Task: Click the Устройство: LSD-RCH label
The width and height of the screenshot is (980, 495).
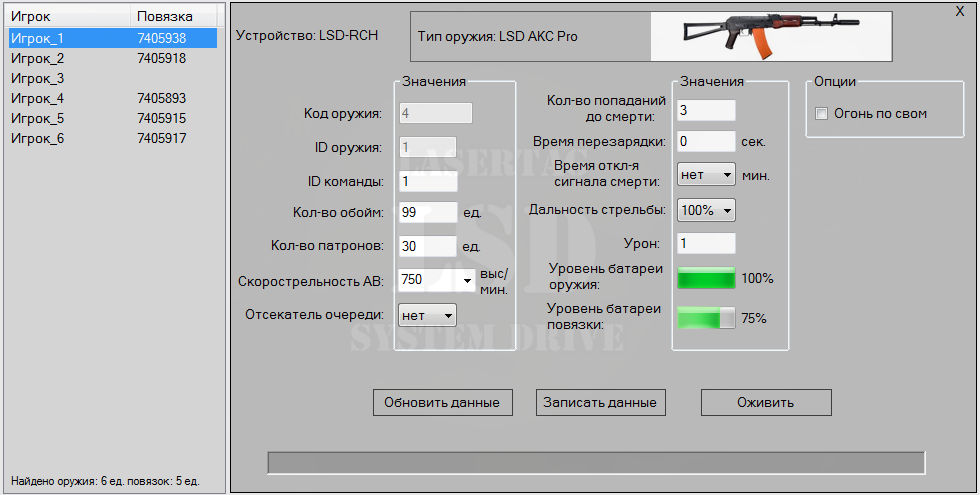Action: click(x=307, y=35)
